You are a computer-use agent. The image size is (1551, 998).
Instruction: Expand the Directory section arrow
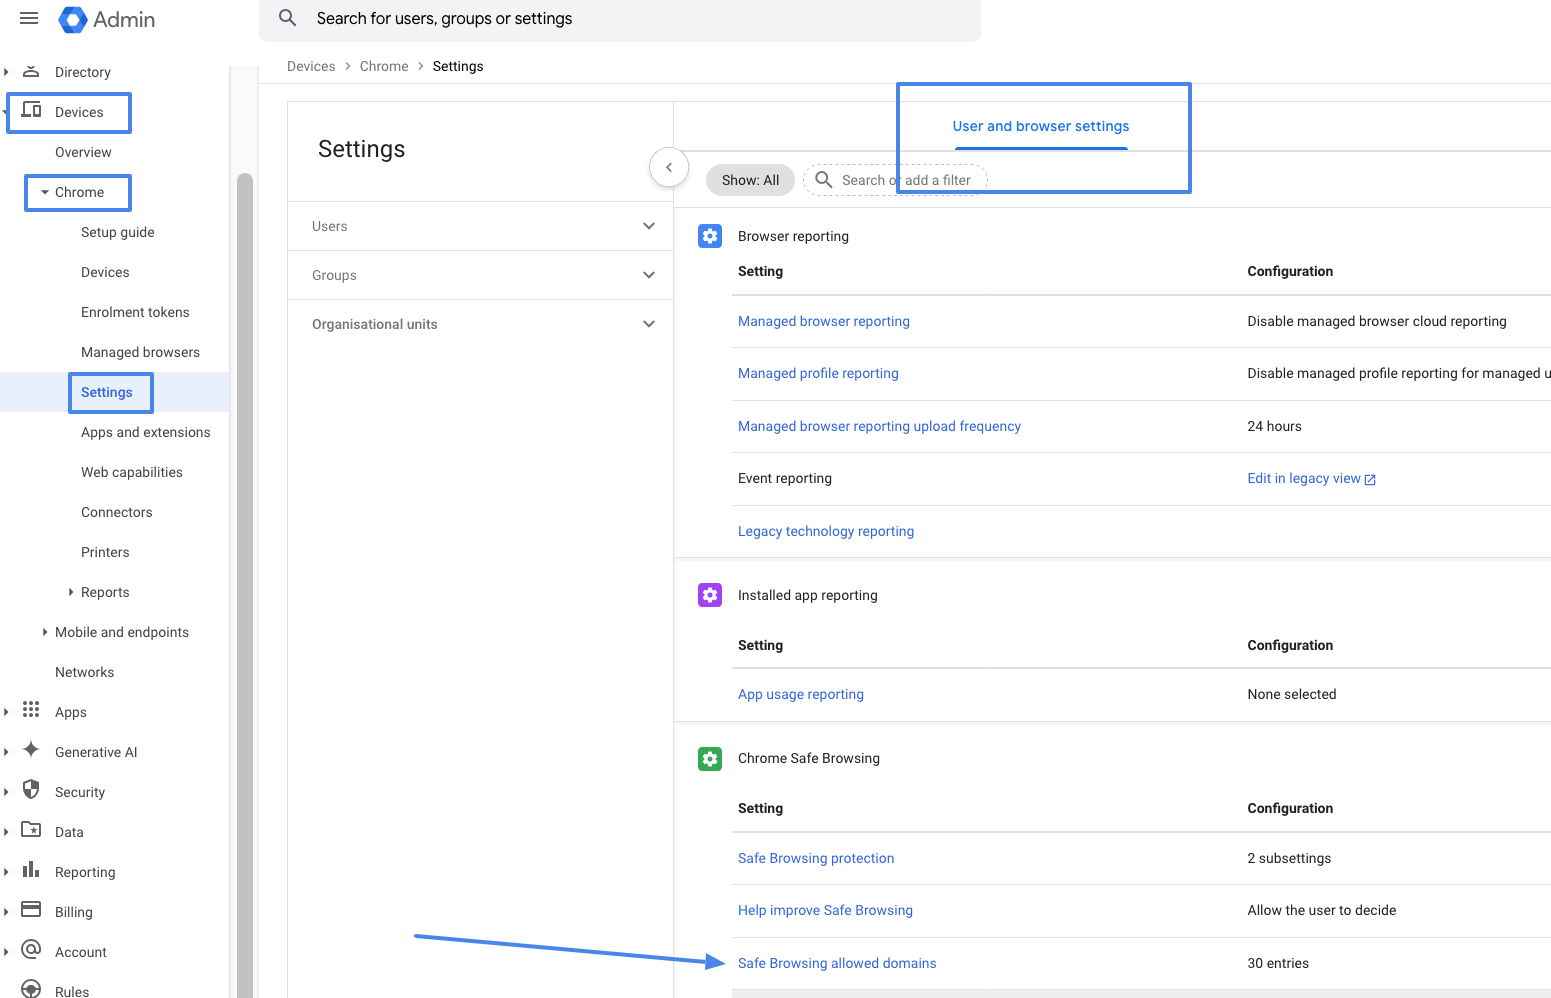pyautogui.click(x=7, y=72)
